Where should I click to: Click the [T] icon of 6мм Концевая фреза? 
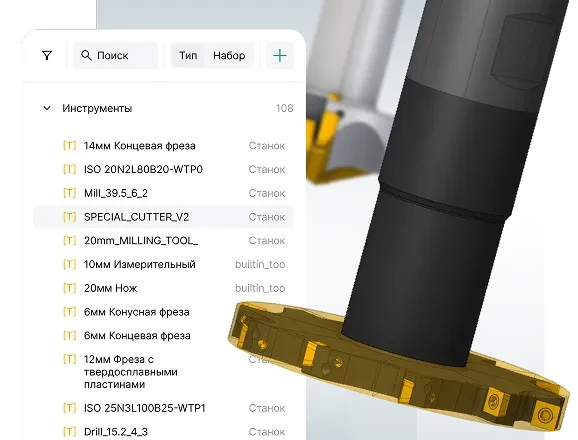click(x=69, y=336)
